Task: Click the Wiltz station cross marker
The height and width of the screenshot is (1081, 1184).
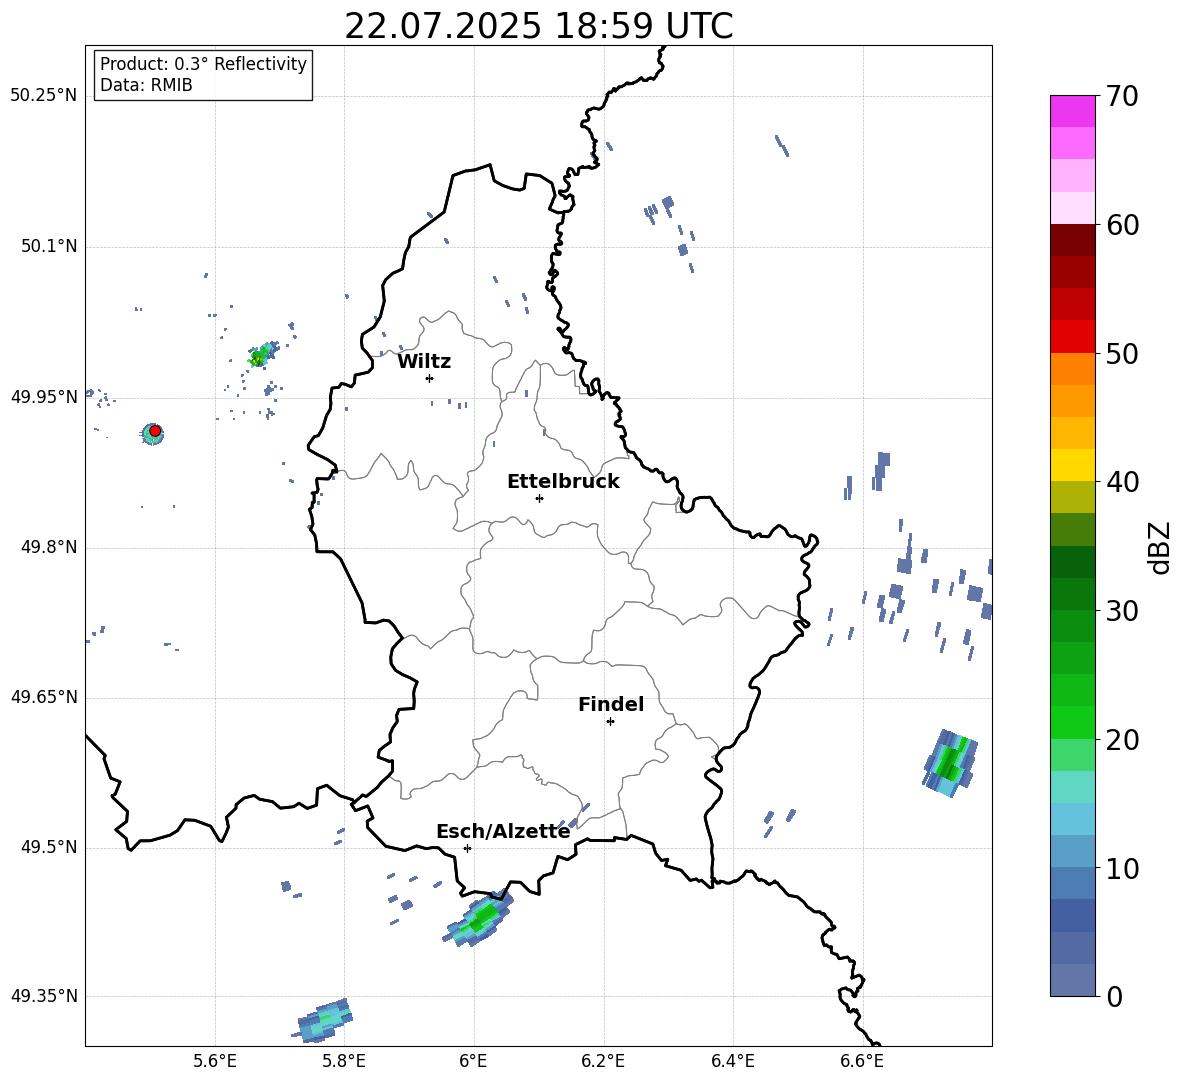Action: (430, 378)
